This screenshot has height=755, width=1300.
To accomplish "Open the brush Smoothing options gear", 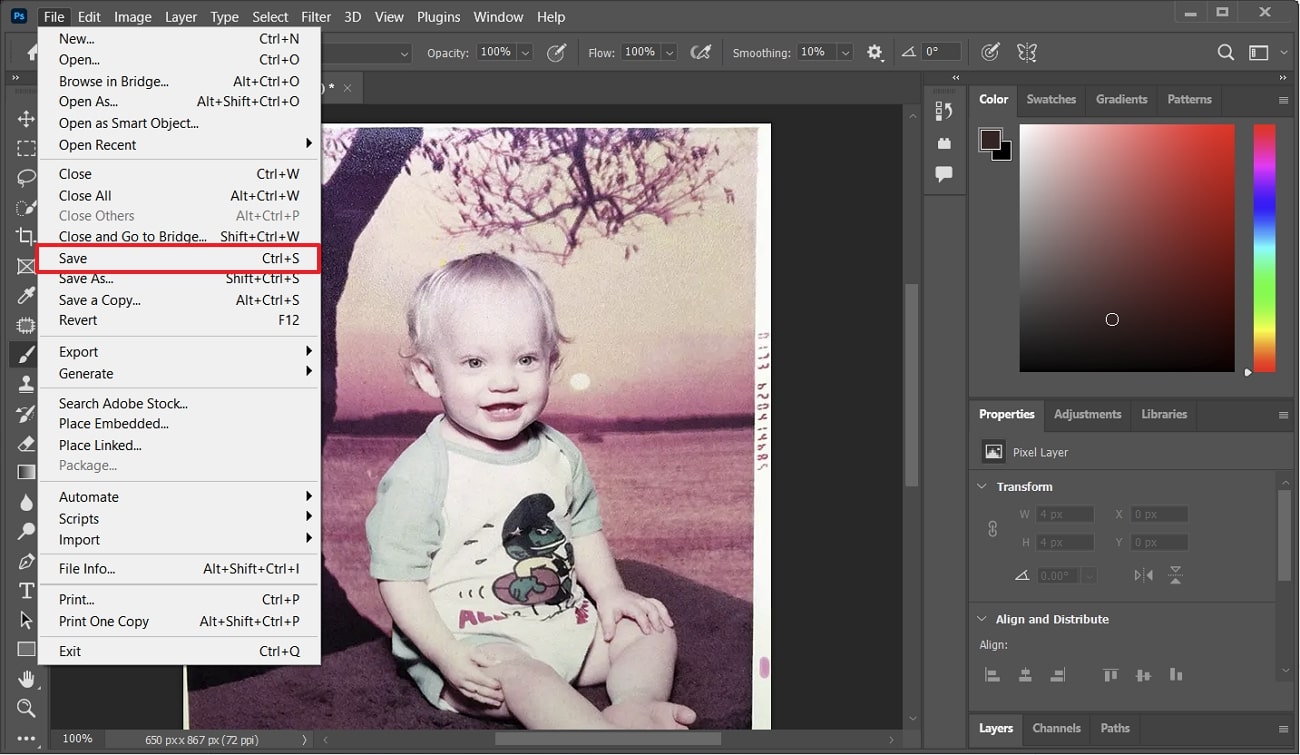I will point(875,53).
